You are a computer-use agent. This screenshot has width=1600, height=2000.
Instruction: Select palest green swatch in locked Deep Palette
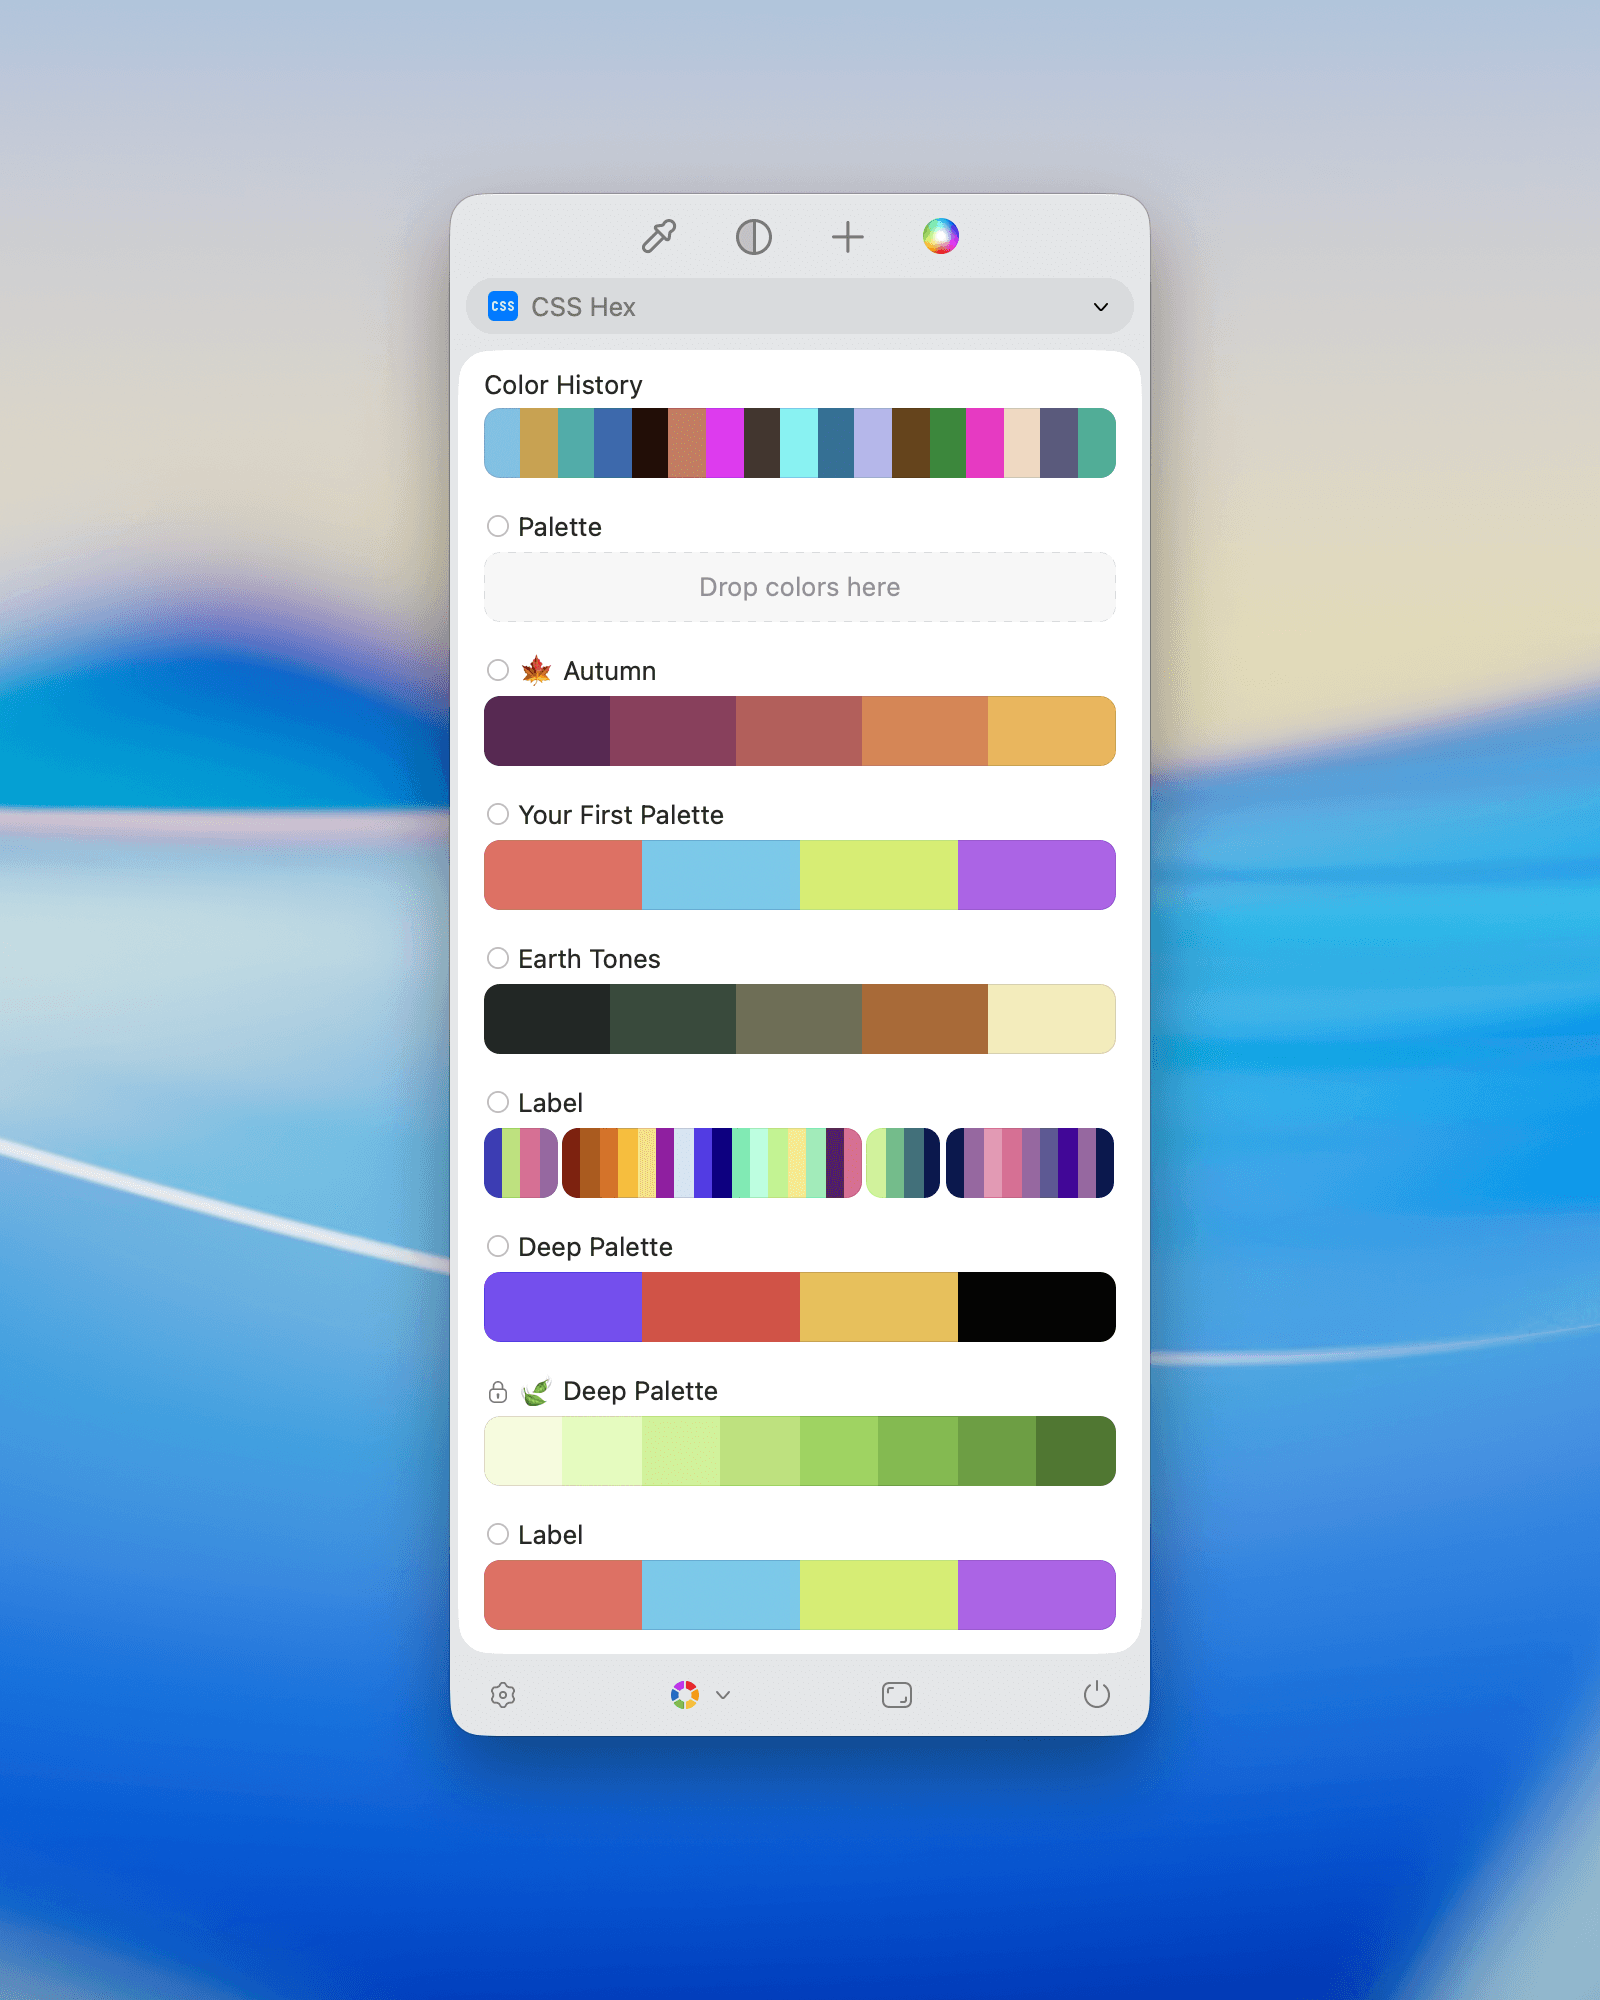coord(523,1451)
